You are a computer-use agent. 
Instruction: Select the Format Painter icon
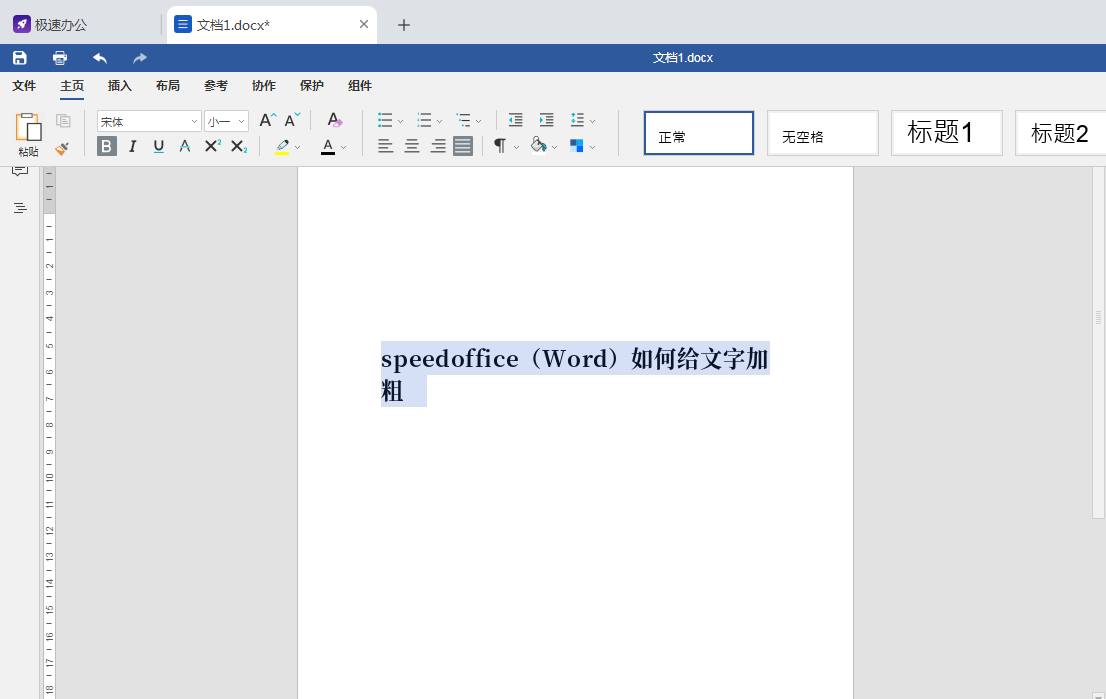[x=62, y=148]
